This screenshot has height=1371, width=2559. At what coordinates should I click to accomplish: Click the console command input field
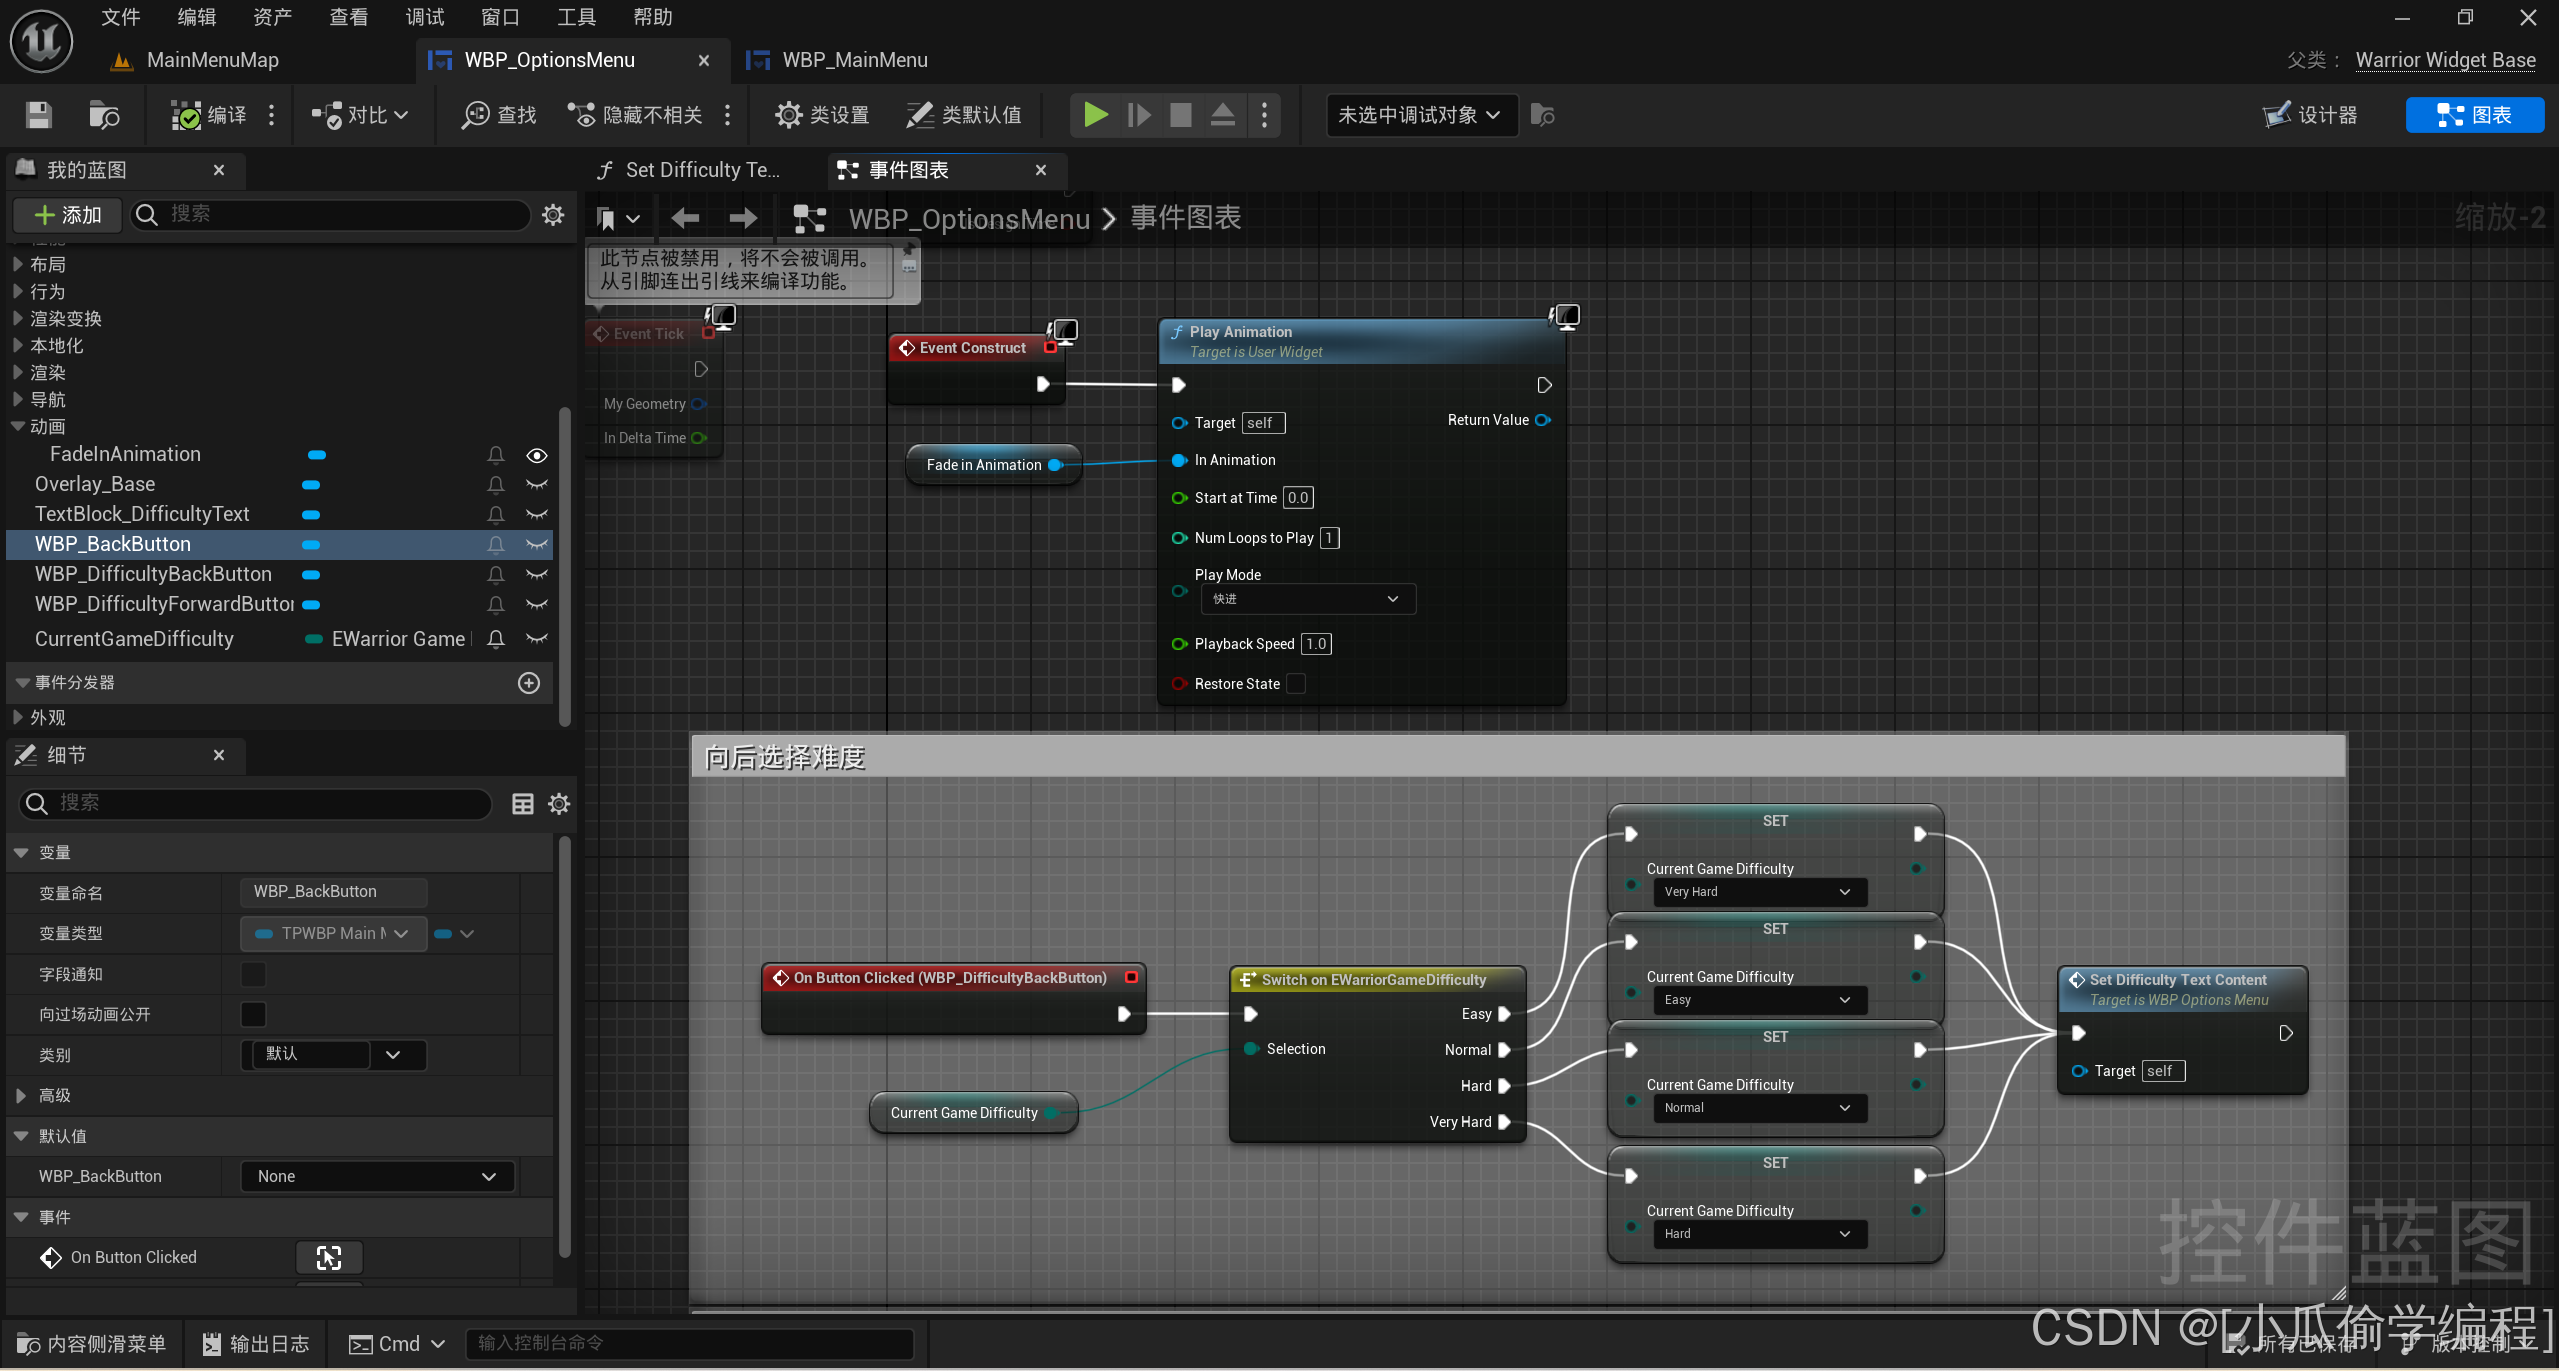689,1343
